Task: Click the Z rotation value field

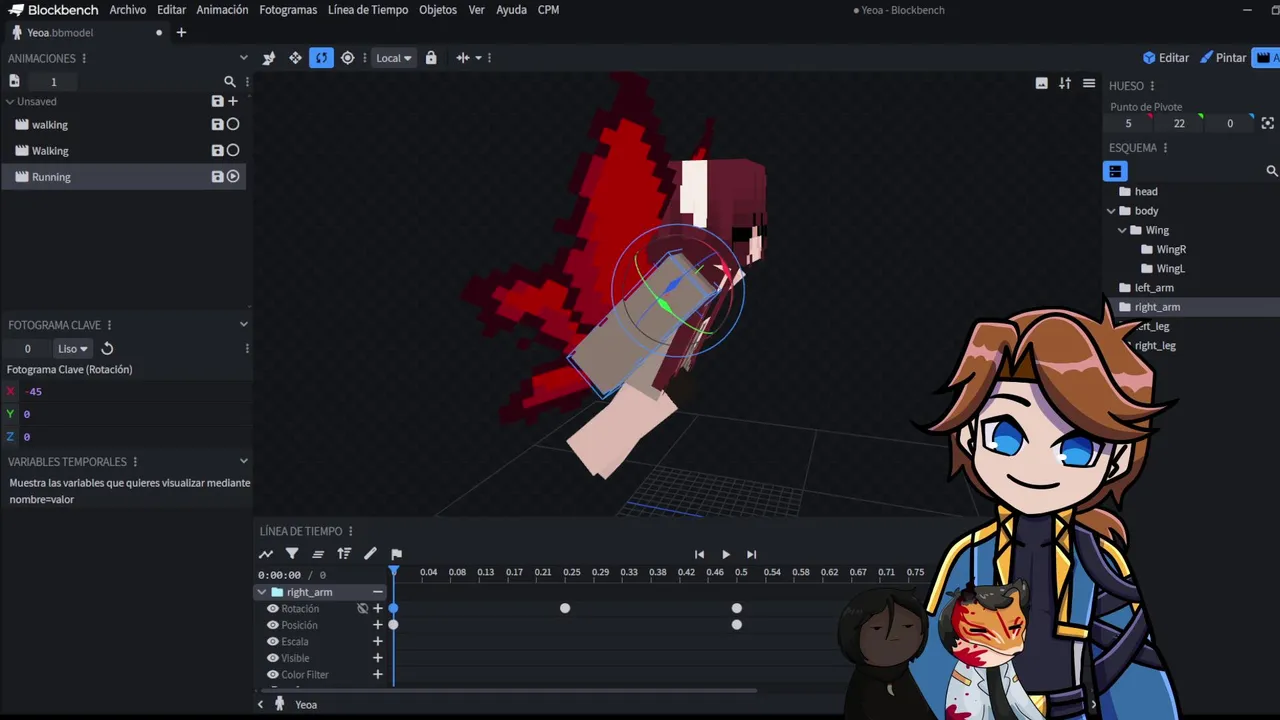Action: (x=135, y=437)
